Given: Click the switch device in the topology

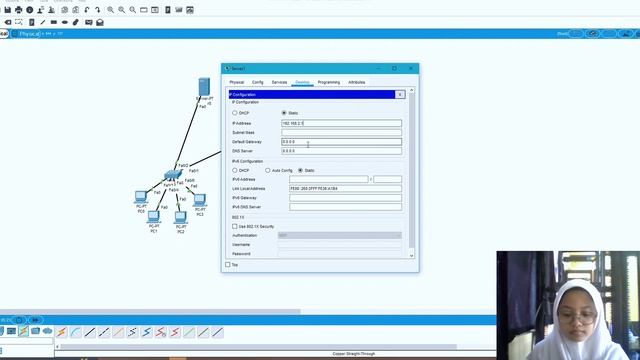Looking at the screenshot, I should pos(173,175).
